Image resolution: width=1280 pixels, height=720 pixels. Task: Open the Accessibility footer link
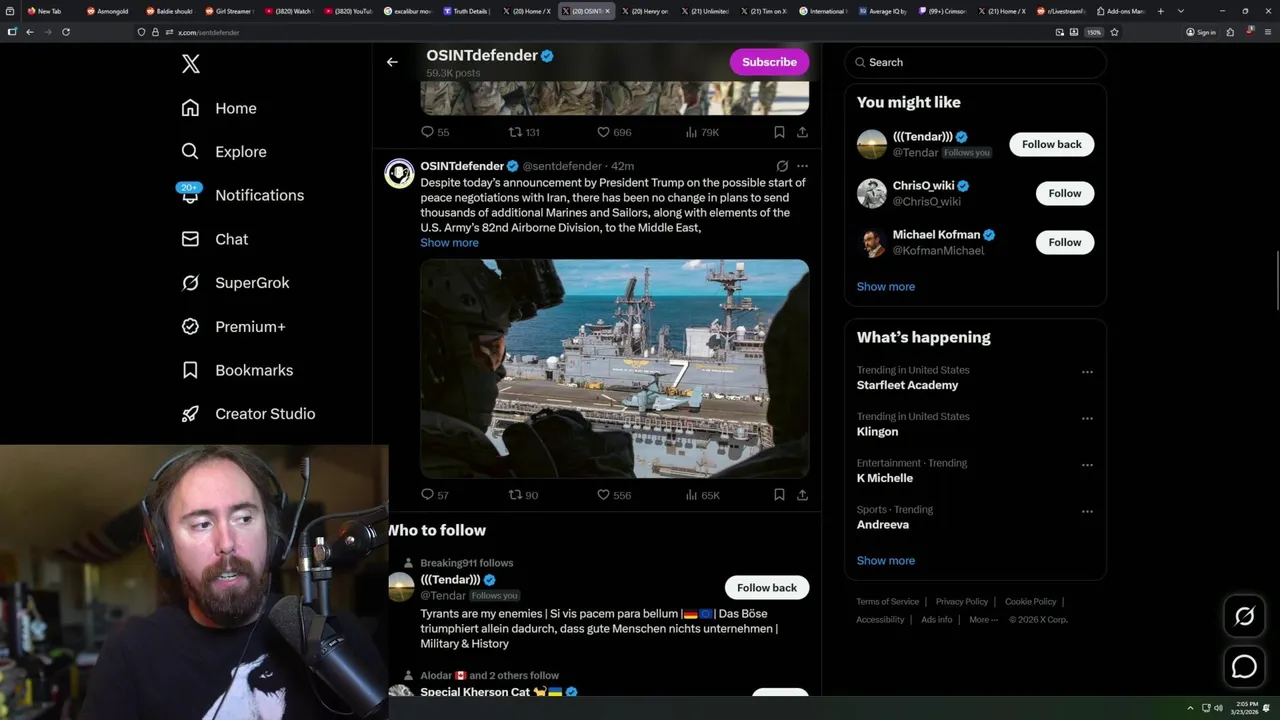point(880,620)
